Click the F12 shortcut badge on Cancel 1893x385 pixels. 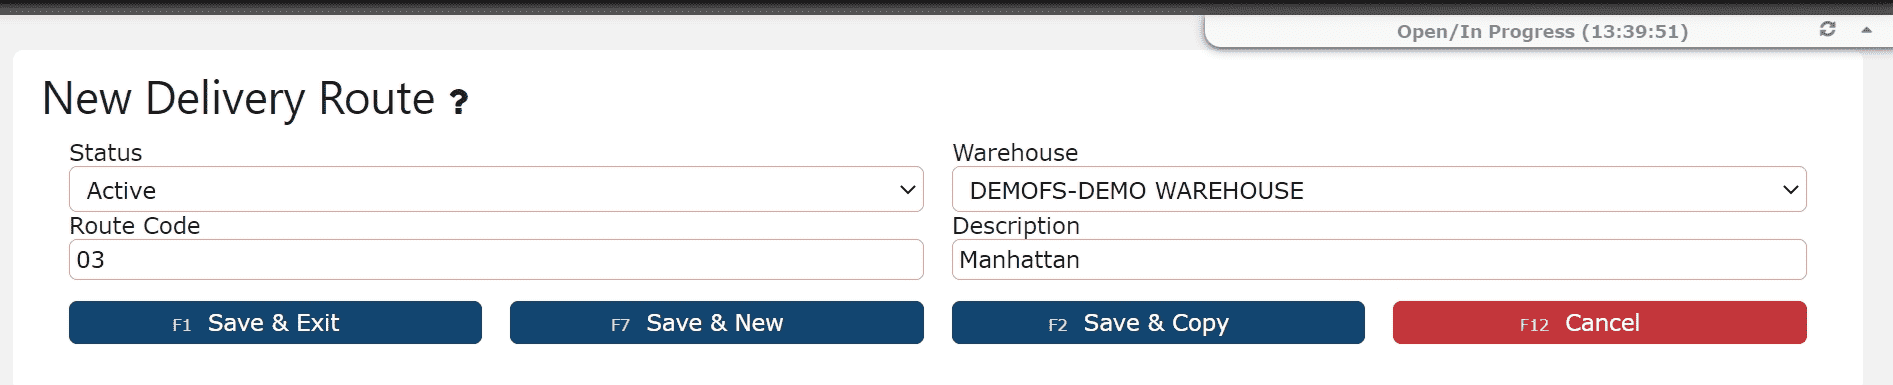click(1534, 325)
